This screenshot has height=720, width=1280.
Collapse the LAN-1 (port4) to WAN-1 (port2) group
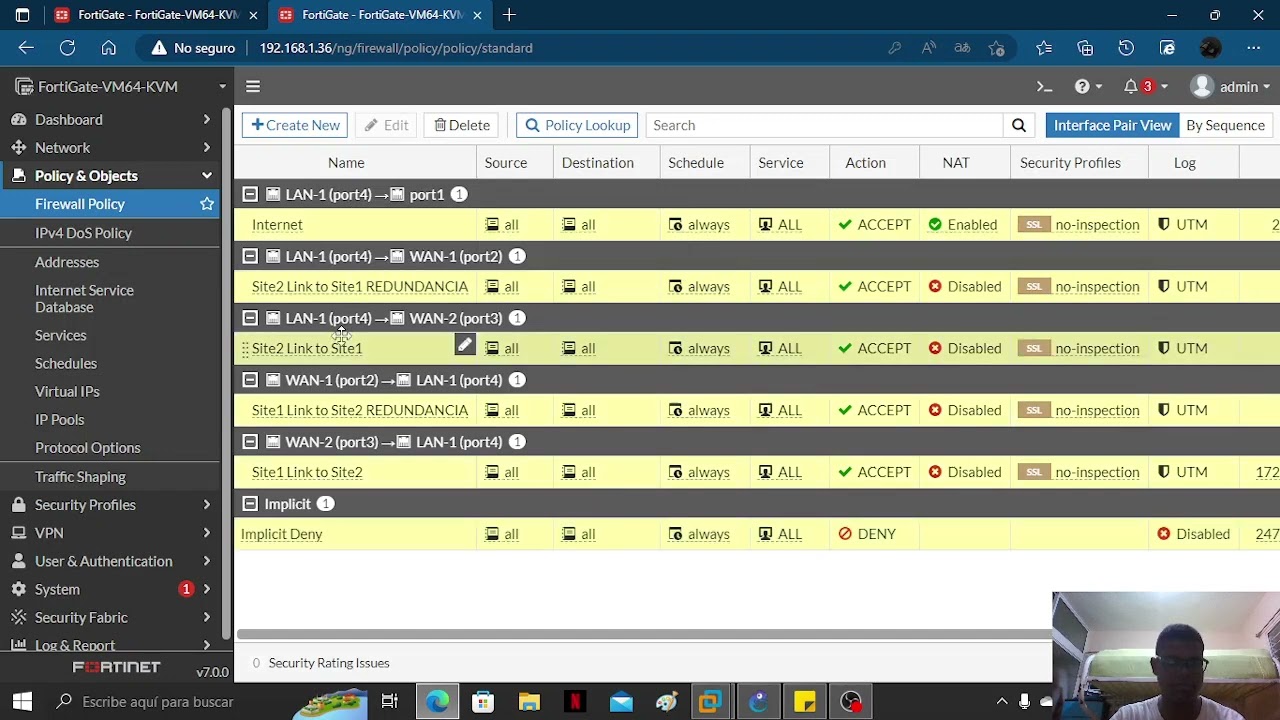click(250, 257)
